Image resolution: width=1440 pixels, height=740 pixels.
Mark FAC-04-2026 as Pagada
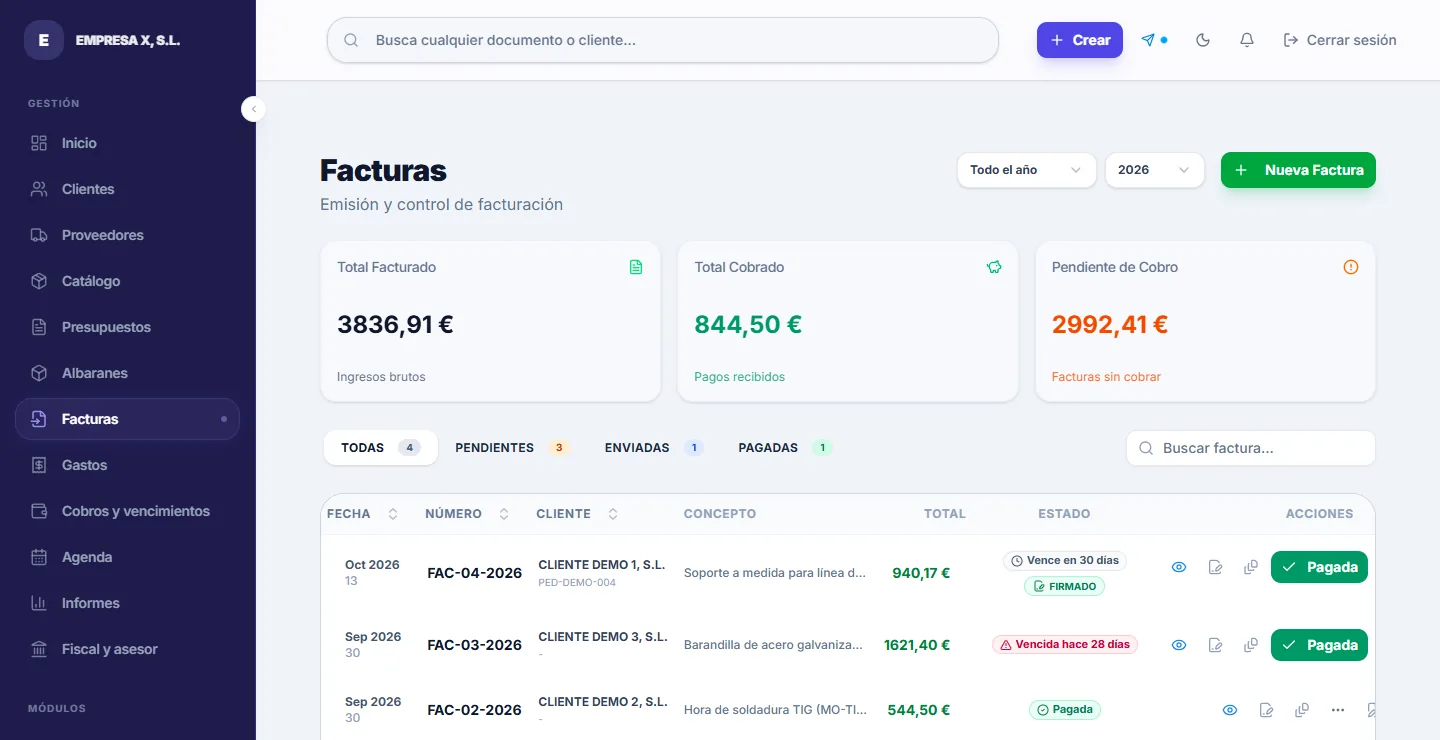coord(1319,567)
